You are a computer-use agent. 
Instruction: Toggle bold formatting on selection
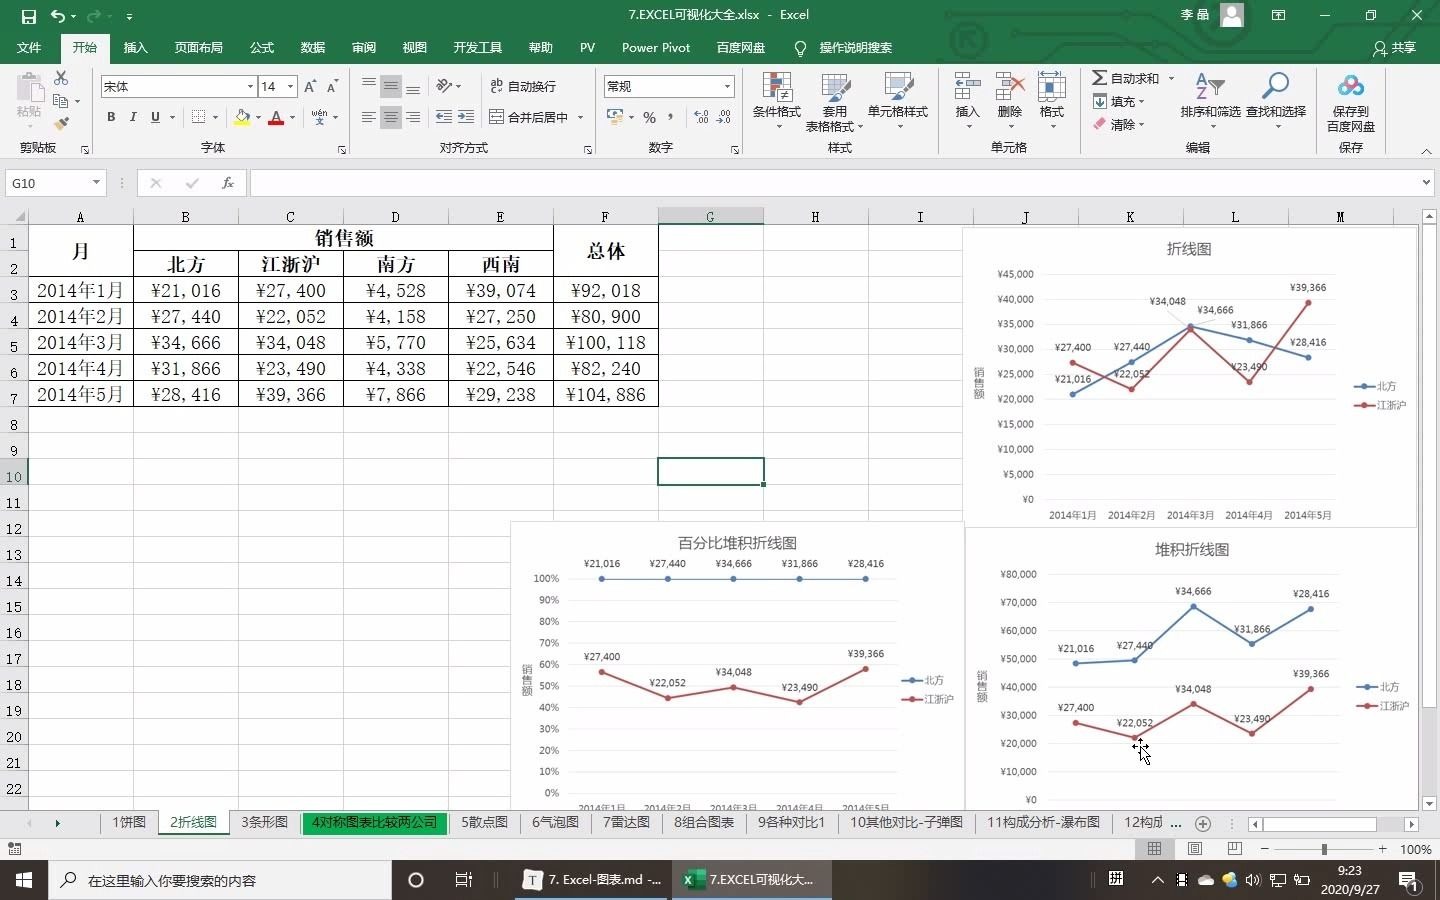click(x=111, y=117)
